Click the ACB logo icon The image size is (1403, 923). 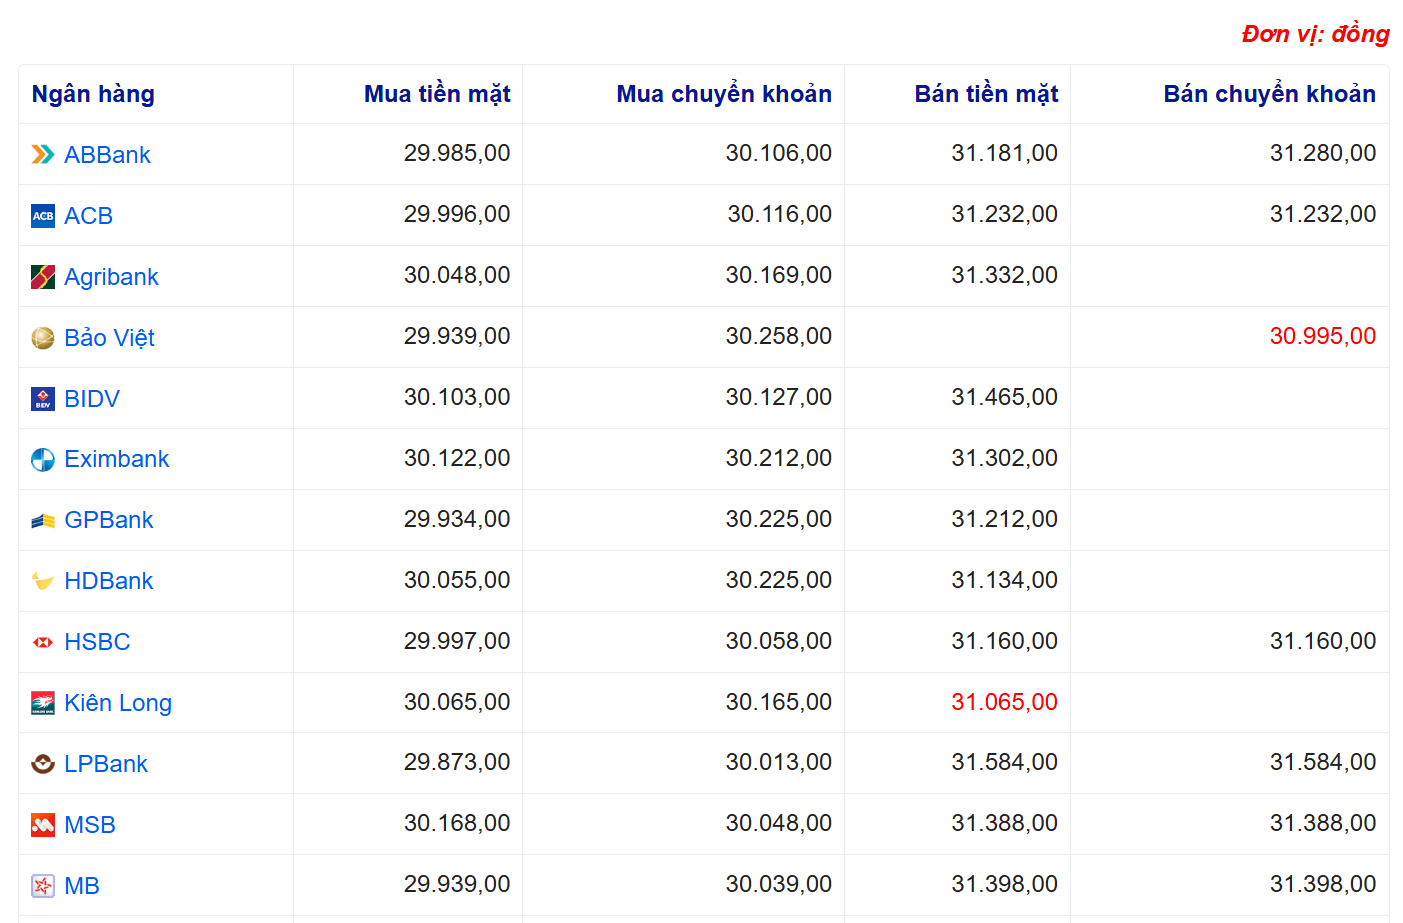click(43, 216)
